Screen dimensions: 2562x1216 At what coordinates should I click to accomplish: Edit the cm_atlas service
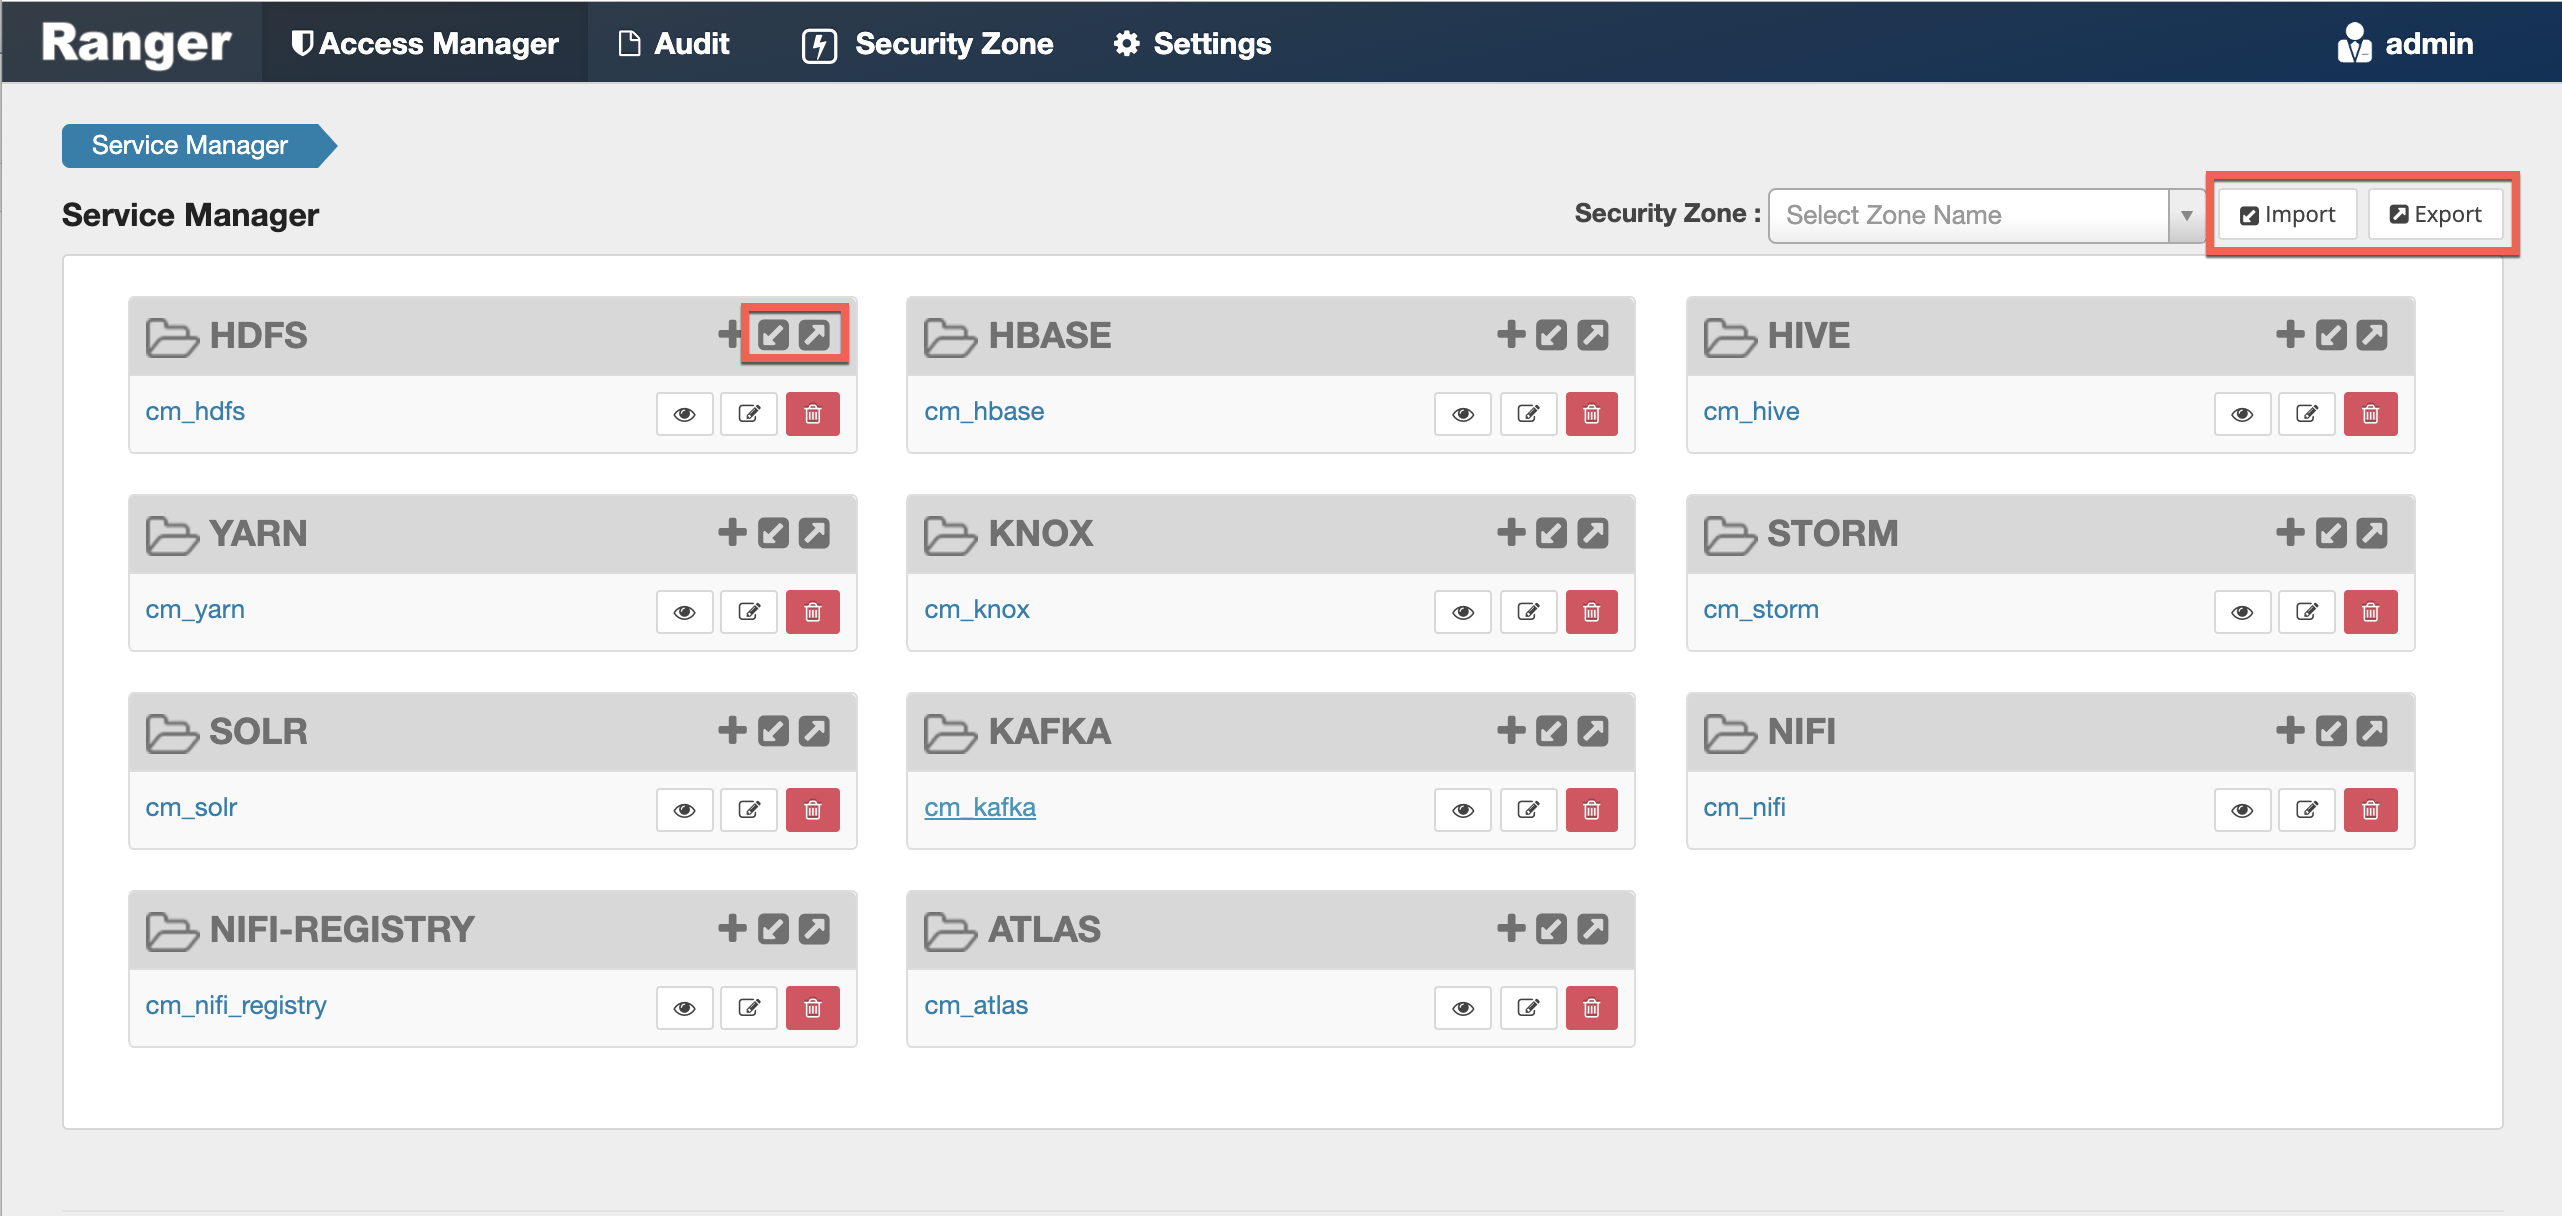(1528, 1008)
